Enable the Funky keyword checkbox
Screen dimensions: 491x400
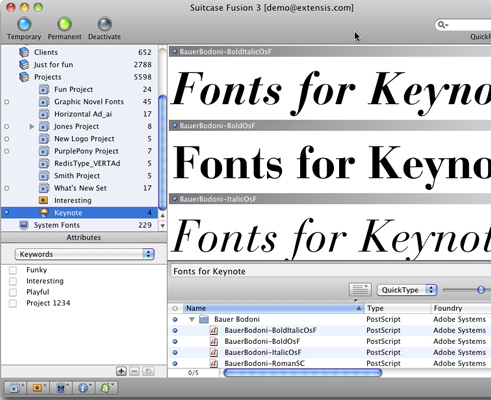(13, 270)
